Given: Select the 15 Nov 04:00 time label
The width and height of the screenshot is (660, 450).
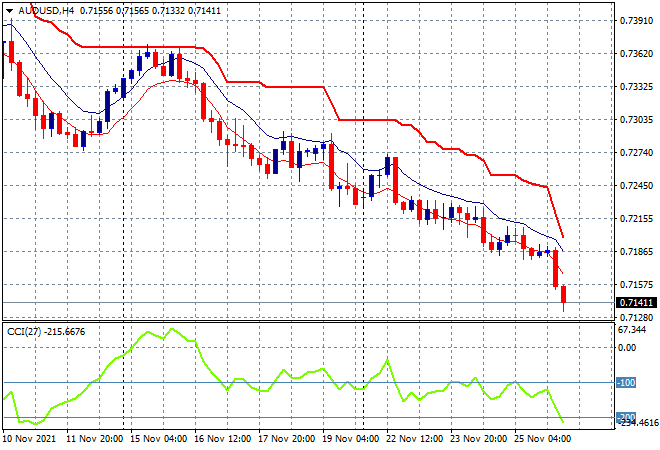Looking at the screenshot, I should click(x=159, y=439).
